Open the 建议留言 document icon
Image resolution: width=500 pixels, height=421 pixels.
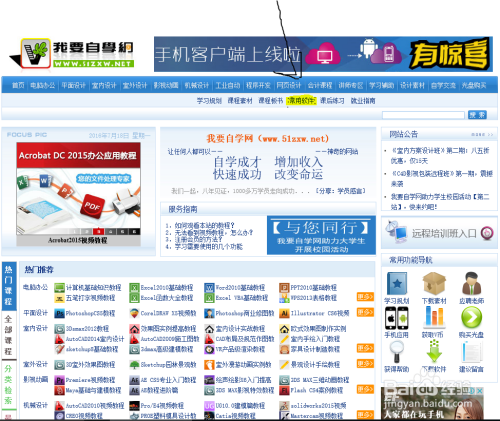(471, 352)
